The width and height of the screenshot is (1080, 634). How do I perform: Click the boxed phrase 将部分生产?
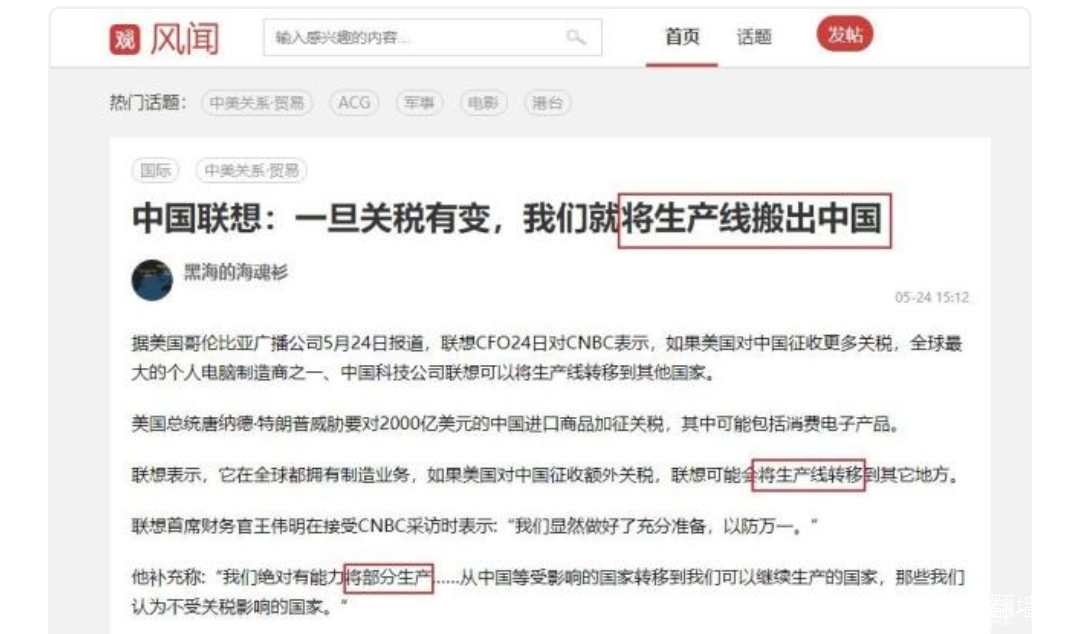388,577
